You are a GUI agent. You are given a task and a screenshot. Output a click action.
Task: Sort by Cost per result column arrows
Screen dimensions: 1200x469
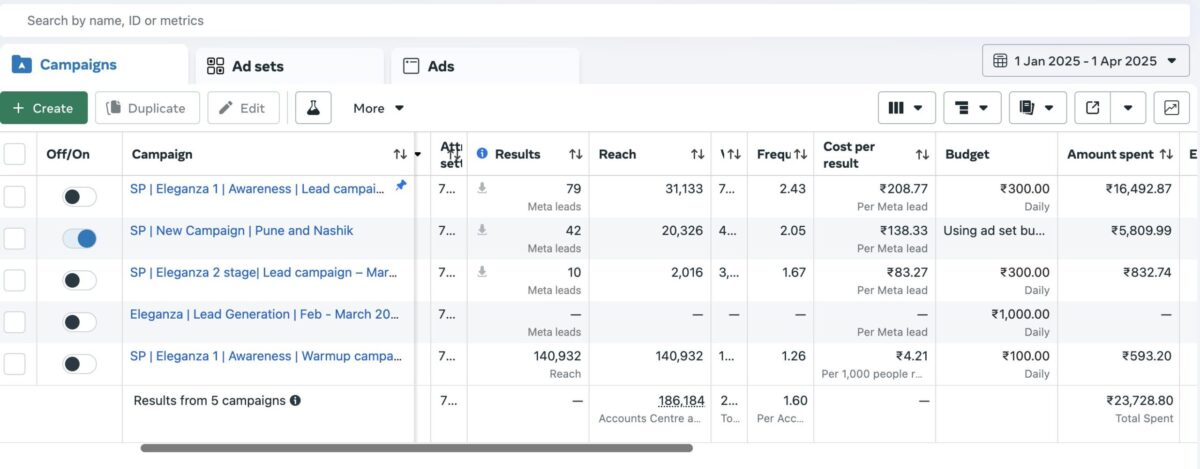click(922, 154)
